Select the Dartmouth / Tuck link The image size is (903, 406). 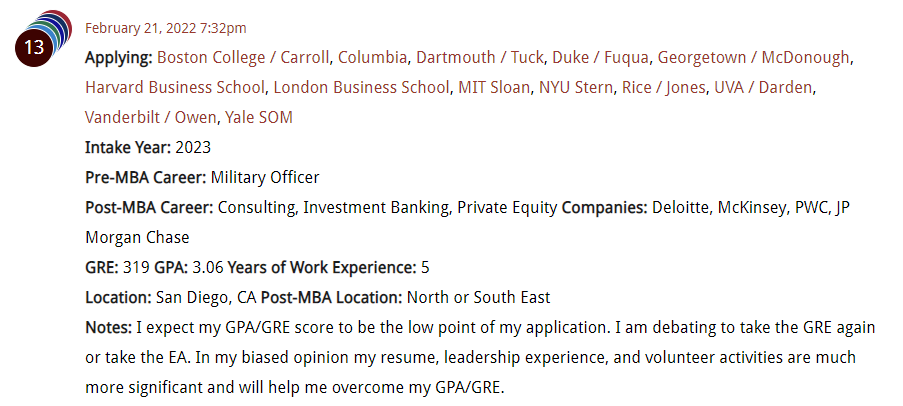tap(480, 58)
